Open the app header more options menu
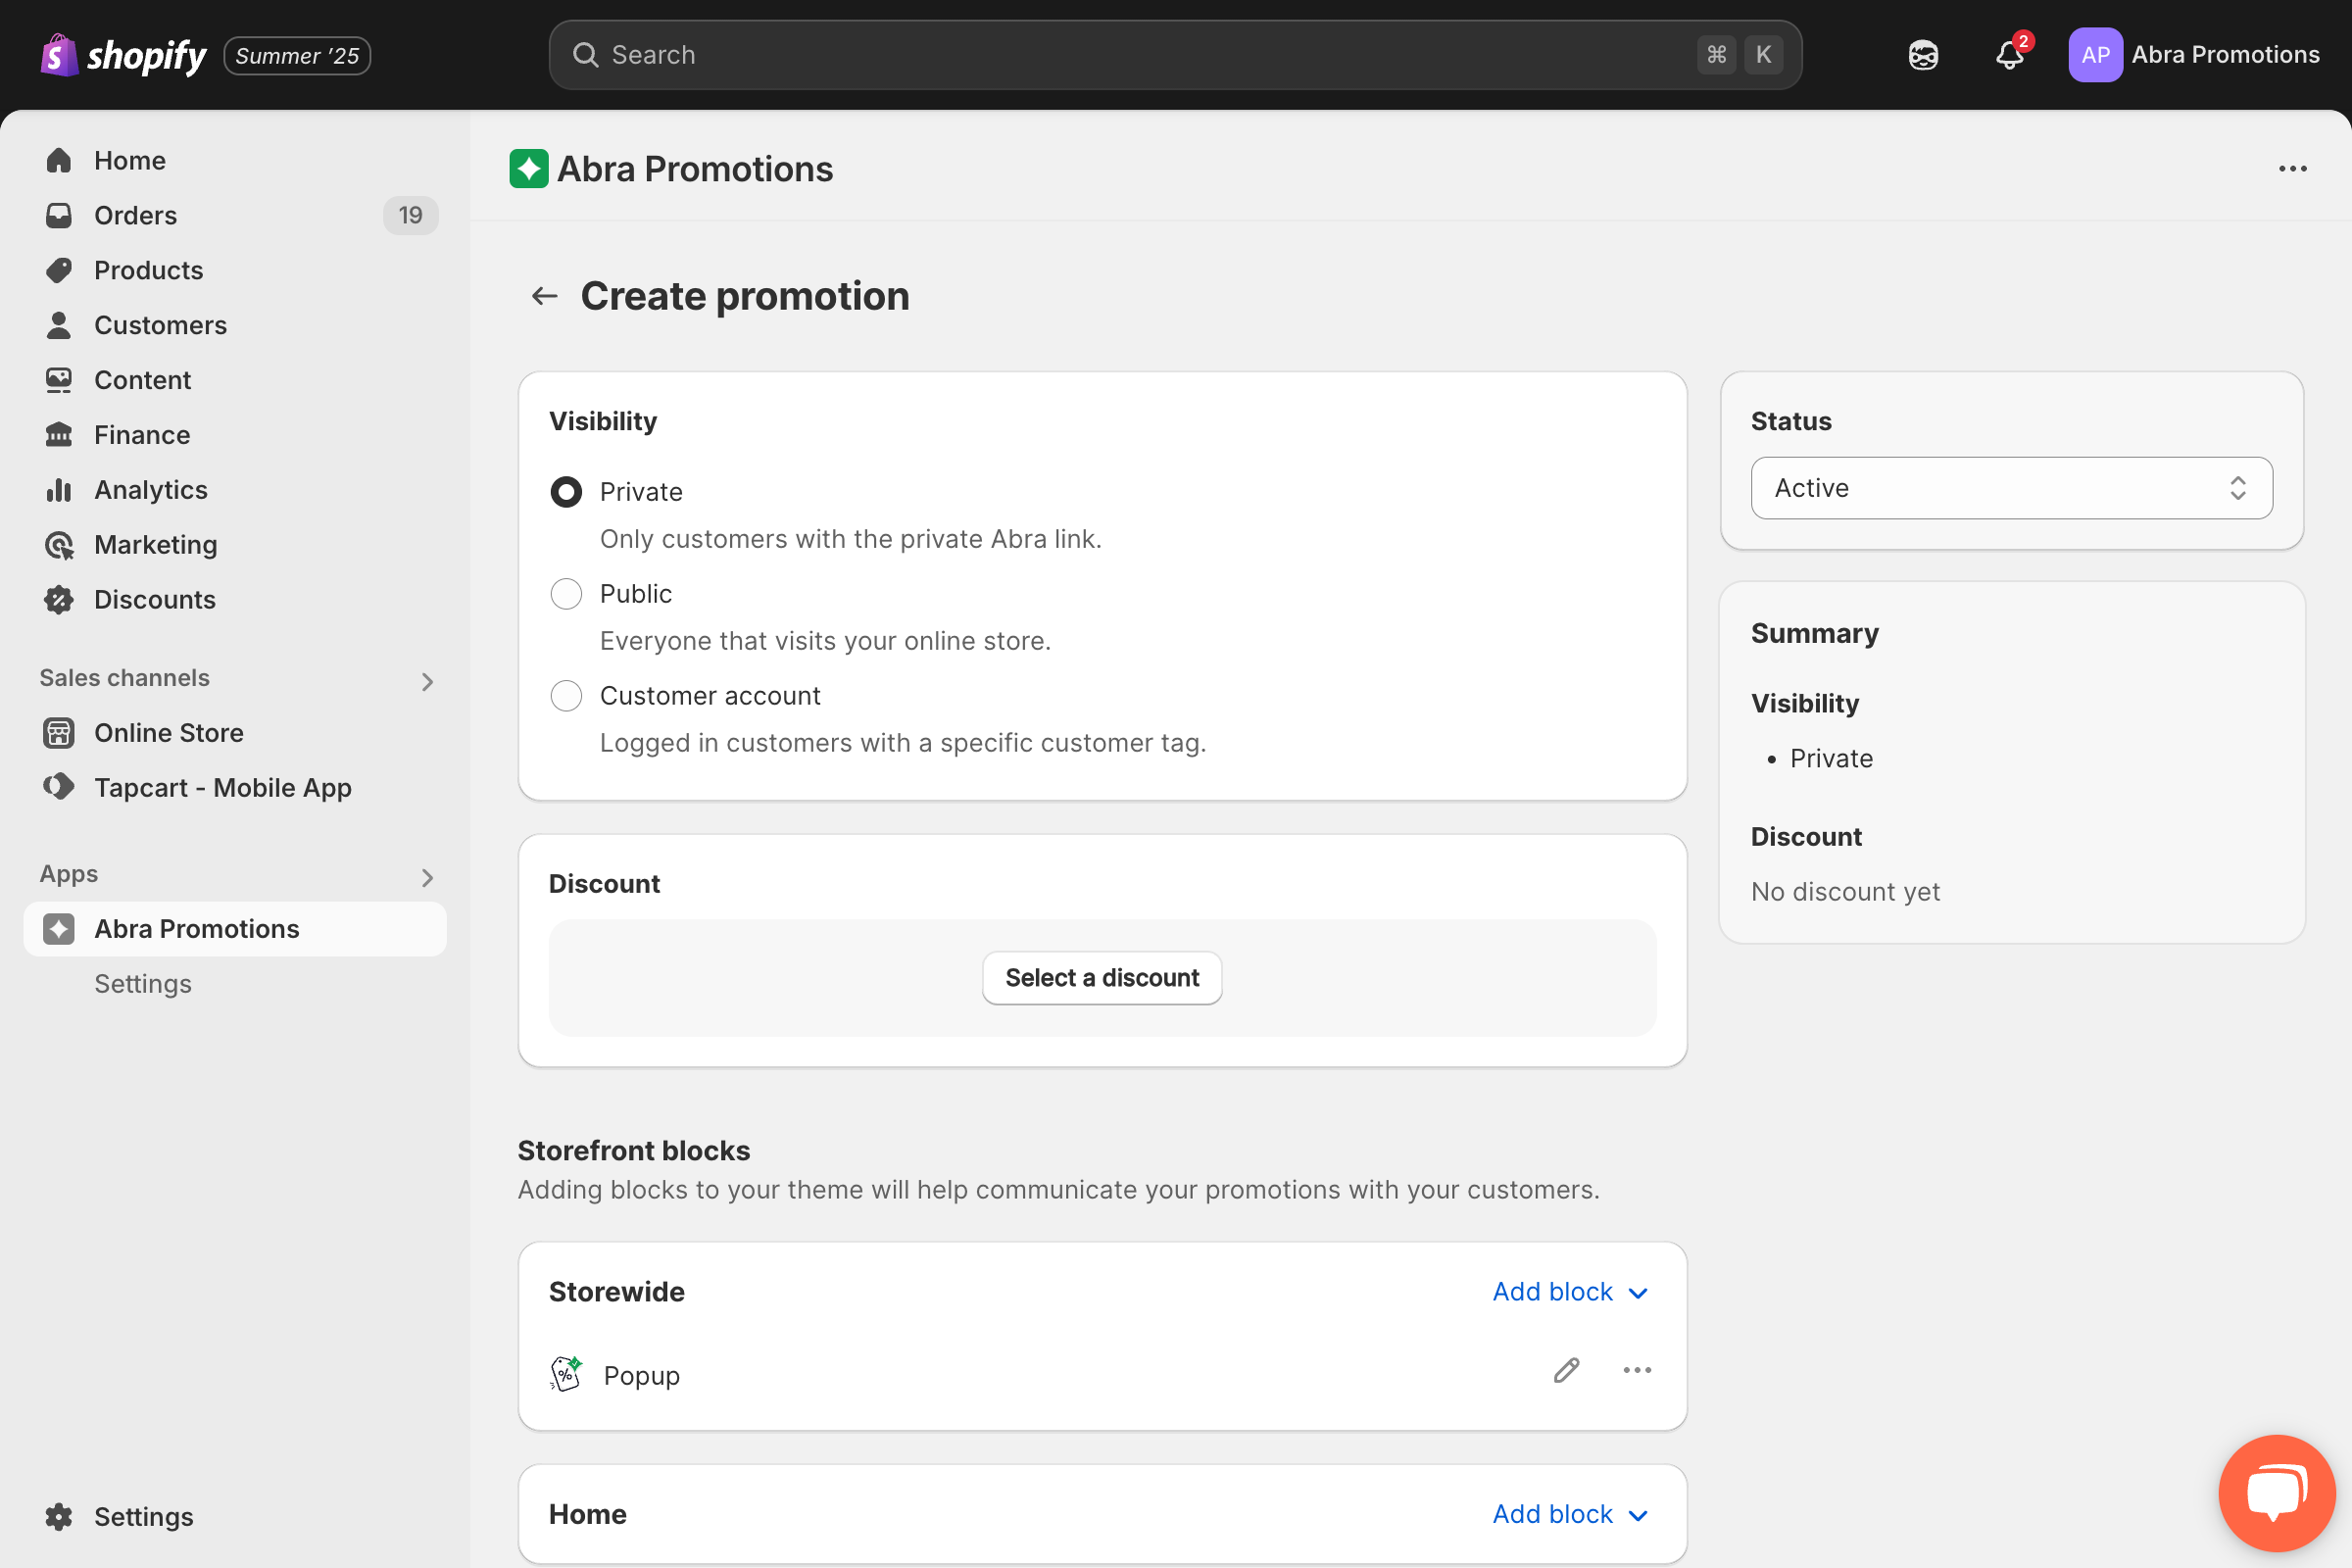 pos(2292,169)
